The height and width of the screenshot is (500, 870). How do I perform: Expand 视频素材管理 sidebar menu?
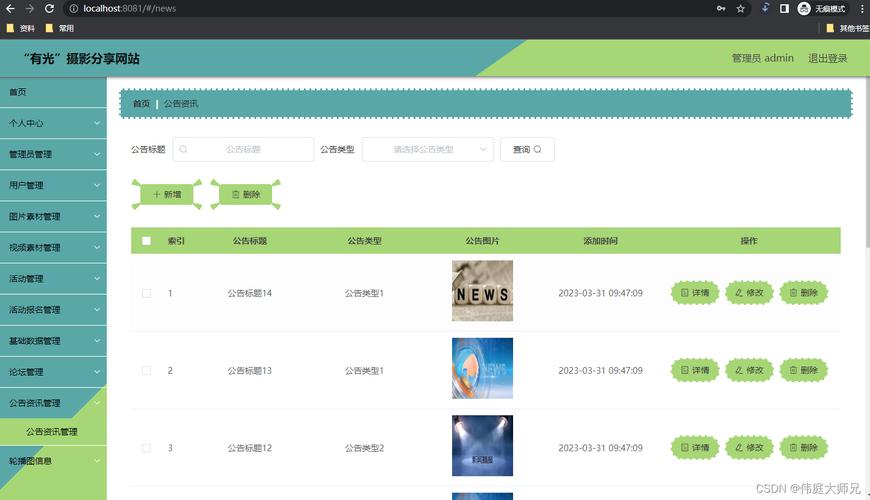click(x=53, y=248)
